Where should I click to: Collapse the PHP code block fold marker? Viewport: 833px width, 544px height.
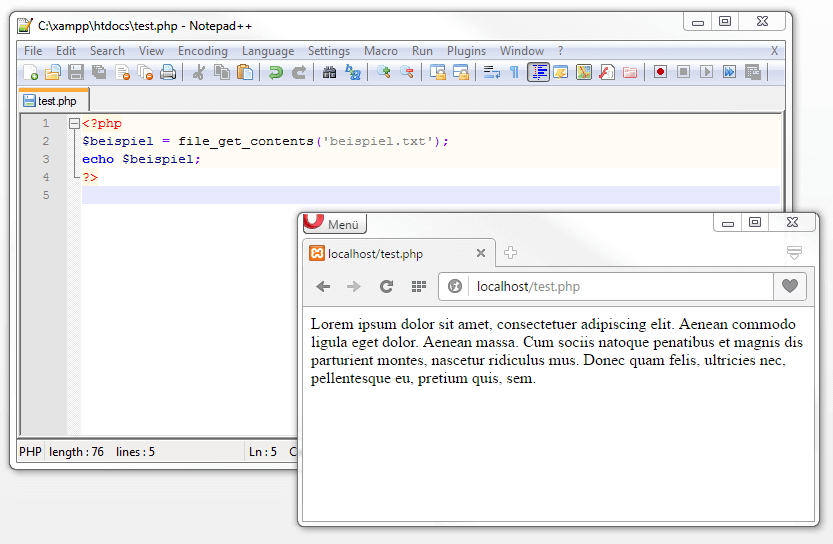coord(74,124)
